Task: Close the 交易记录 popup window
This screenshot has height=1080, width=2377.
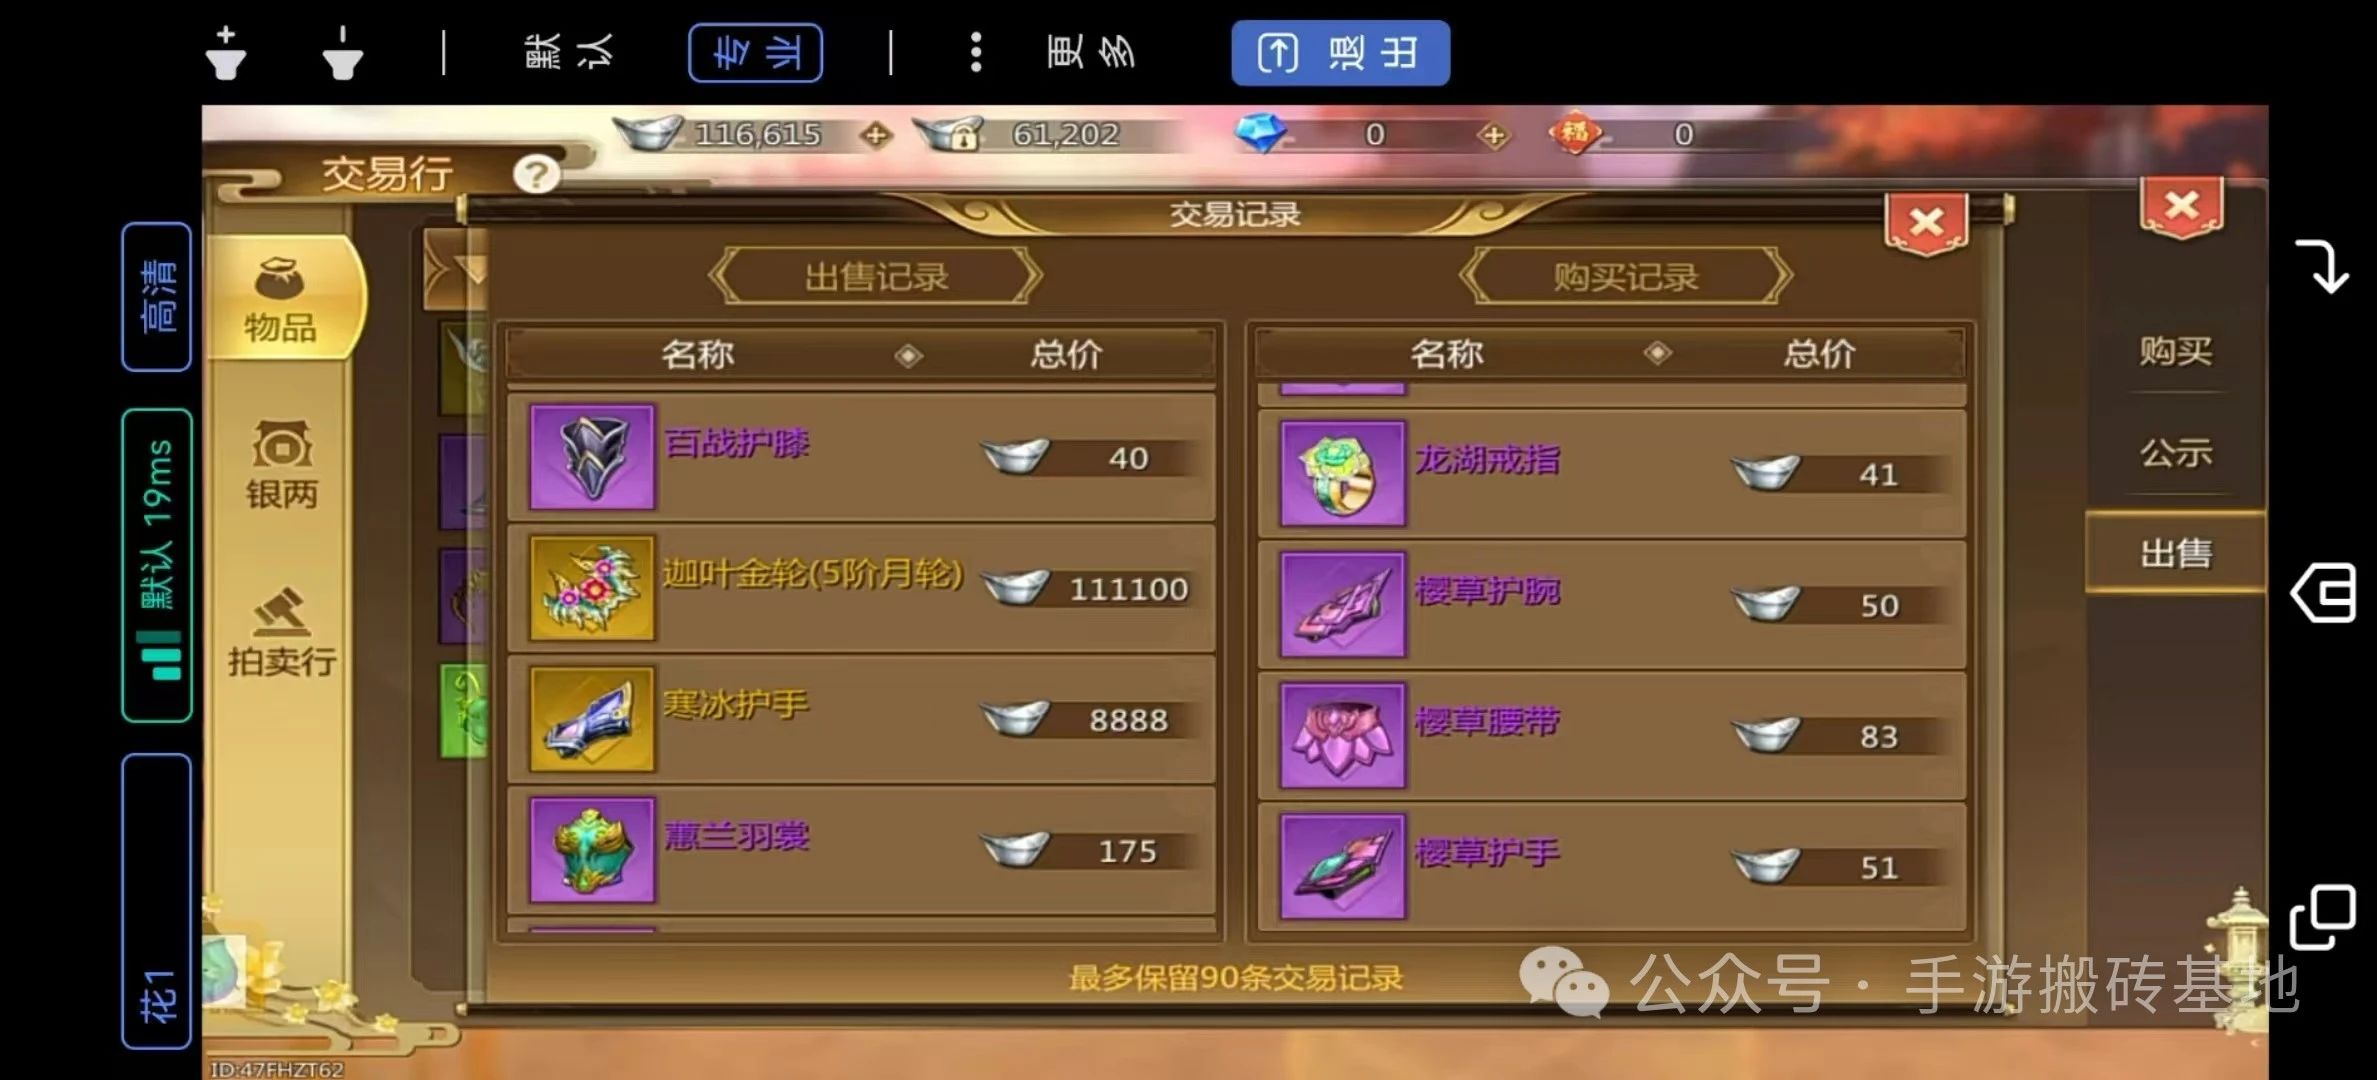Action: coord(1926,223)
